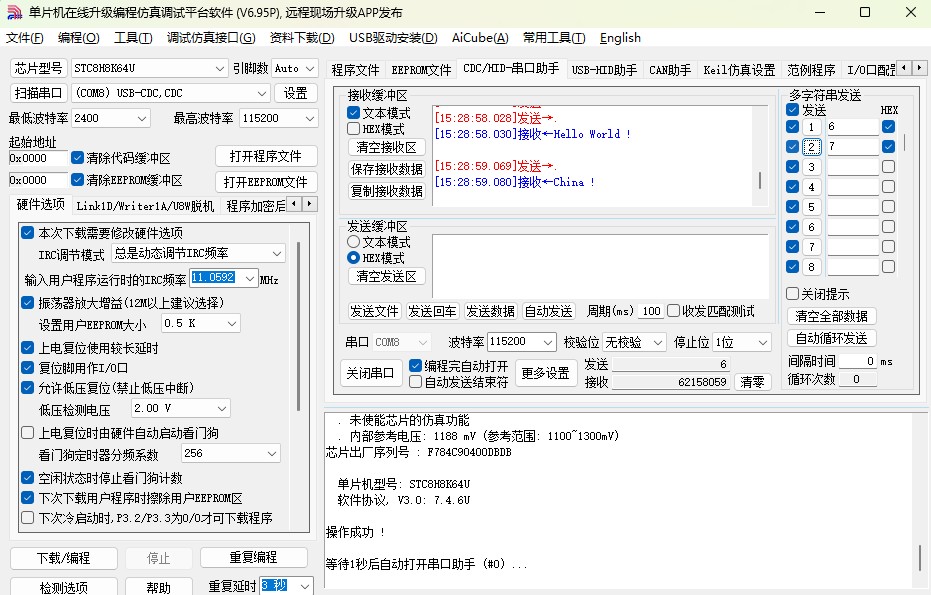
Task: Click the 清零 counter button
Action: coord(752,382)
